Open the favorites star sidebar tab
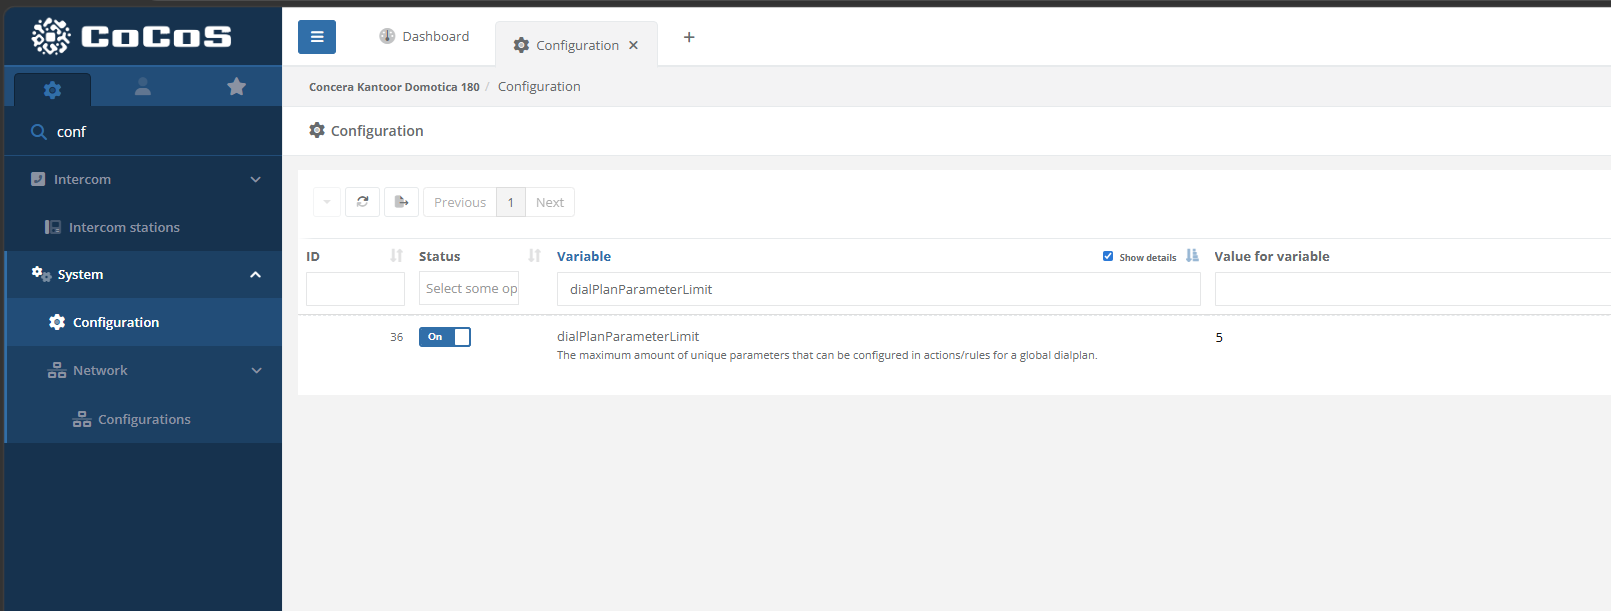This screenshot has height=611, width=1611. coord(236,87)
